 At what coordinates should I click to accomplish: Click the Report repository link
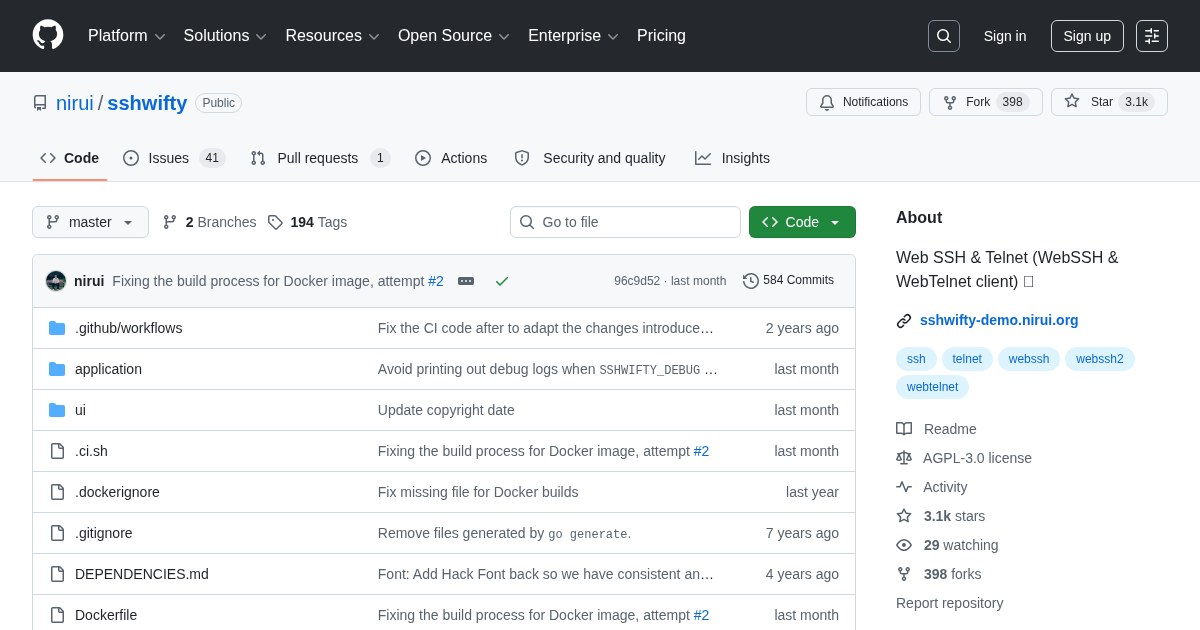point(949,603)
